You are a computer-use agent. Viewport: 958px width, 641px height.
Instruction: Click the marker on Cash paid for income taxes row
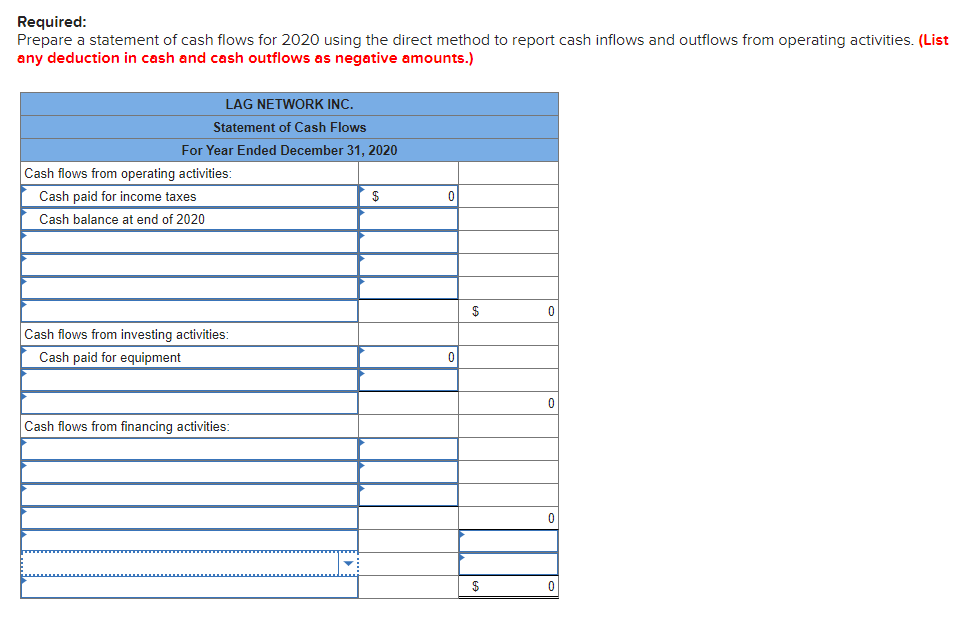coord(23,196)
